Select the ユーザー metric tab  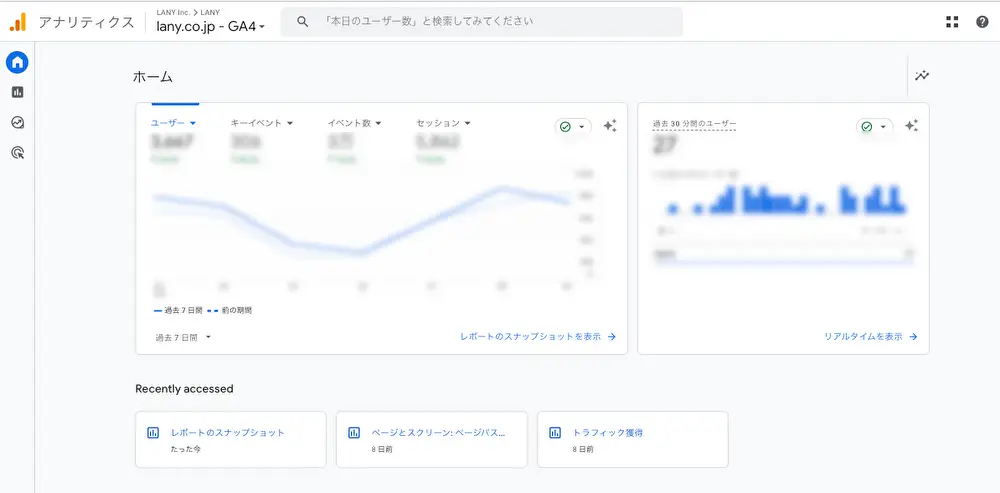pyautogui.click(x=173, y=123)
